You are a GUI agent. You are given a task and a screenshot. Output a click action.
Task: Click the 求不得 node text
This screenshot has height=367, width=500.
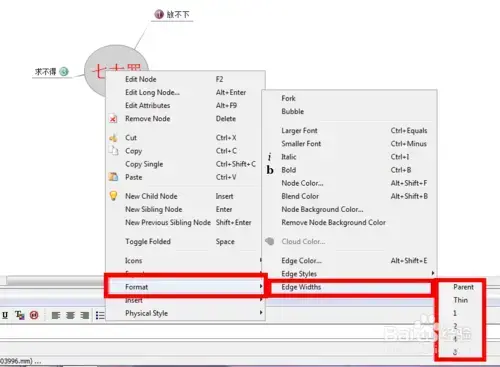tap(46, 72)
